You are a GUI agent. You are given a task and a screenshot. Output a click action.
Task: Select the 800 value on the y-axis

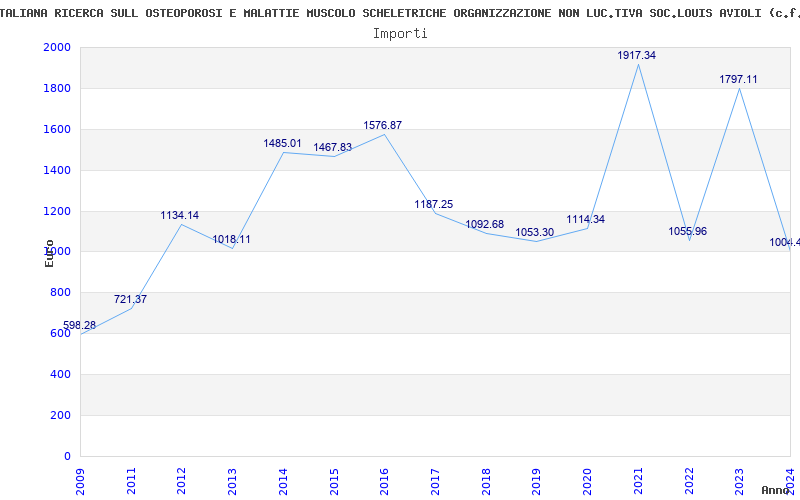[x=61, y=293]
